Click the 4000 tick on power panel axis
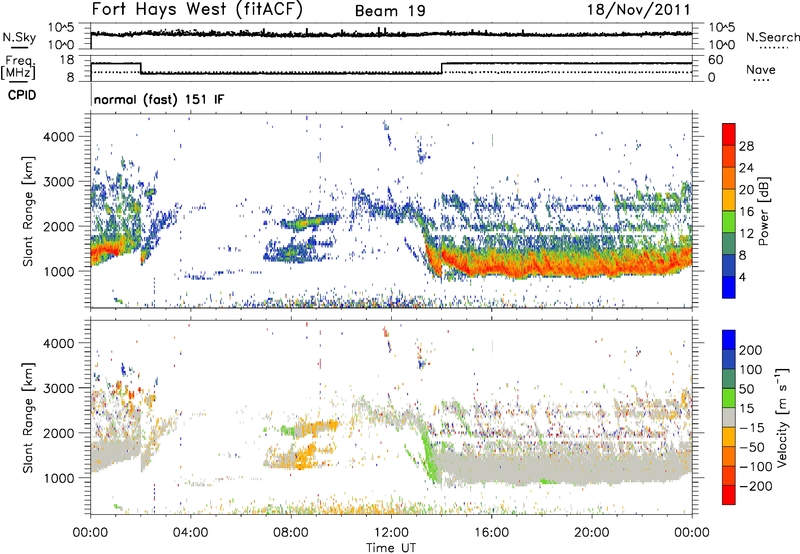800x554 pixels. [59, 137]
